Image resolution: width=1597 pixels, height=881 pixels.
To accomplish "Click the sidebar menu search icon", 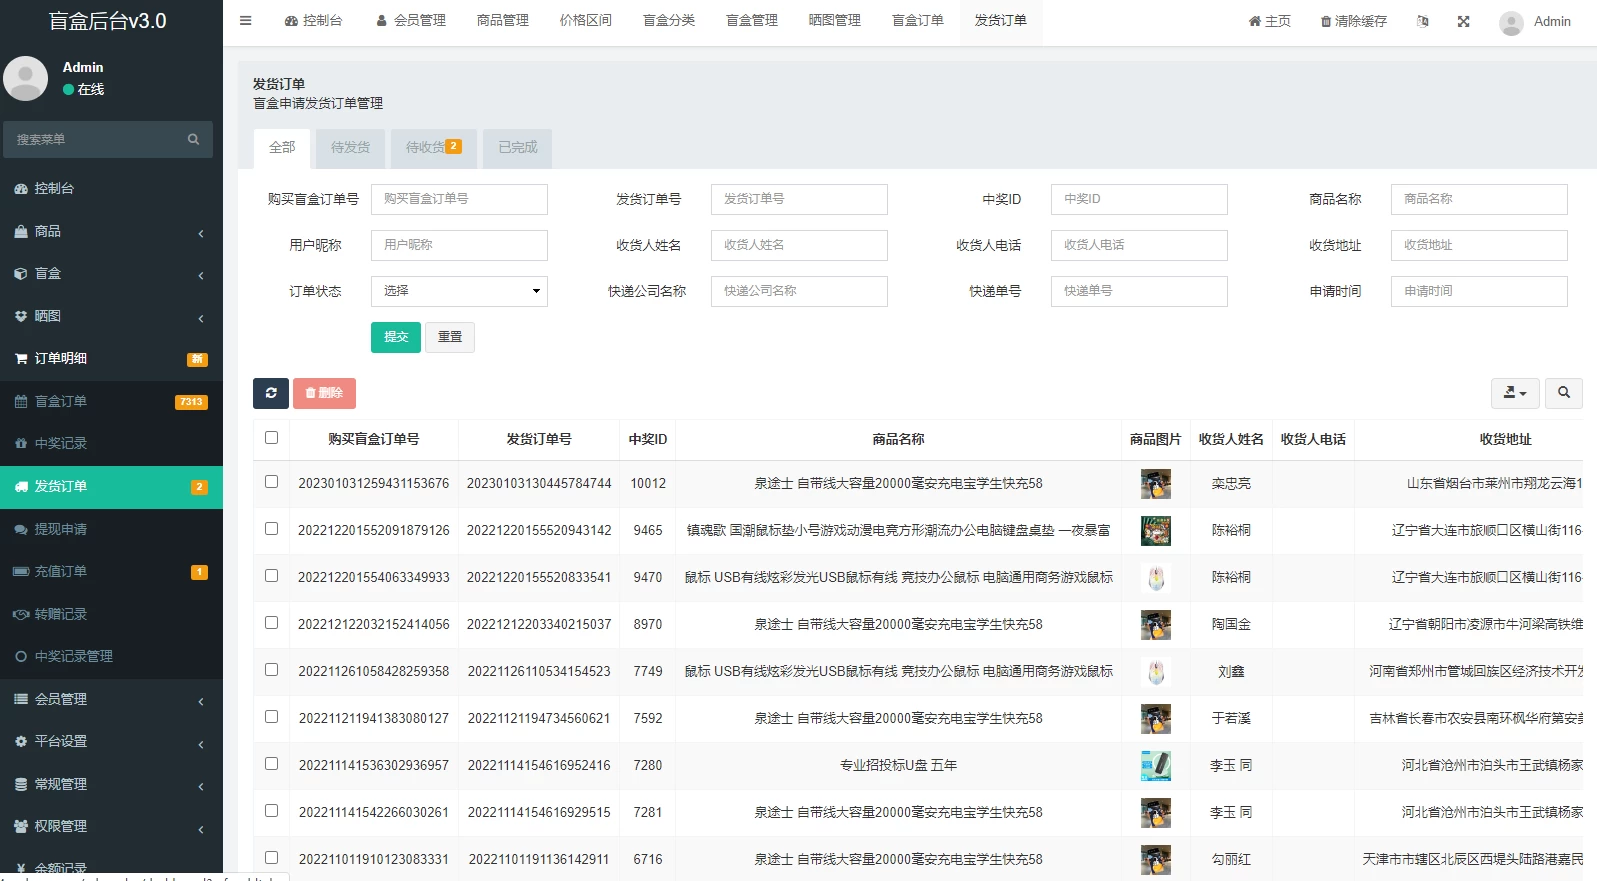I will point(193,140).
